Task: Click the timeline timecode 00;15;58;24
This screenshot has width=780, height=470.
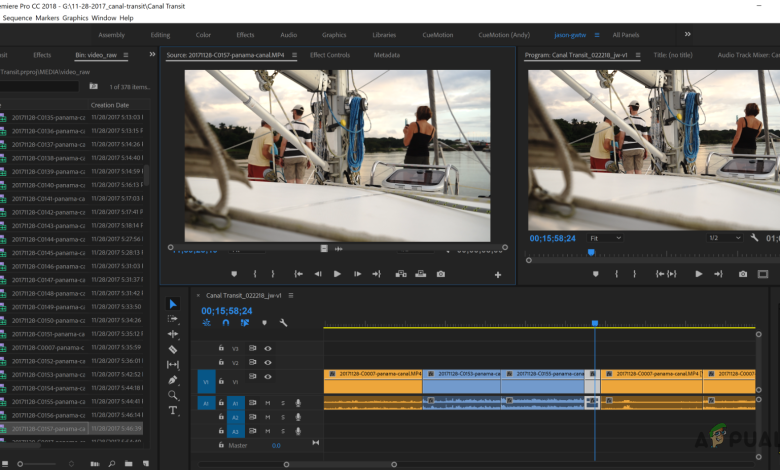Action: coord(225,310)
